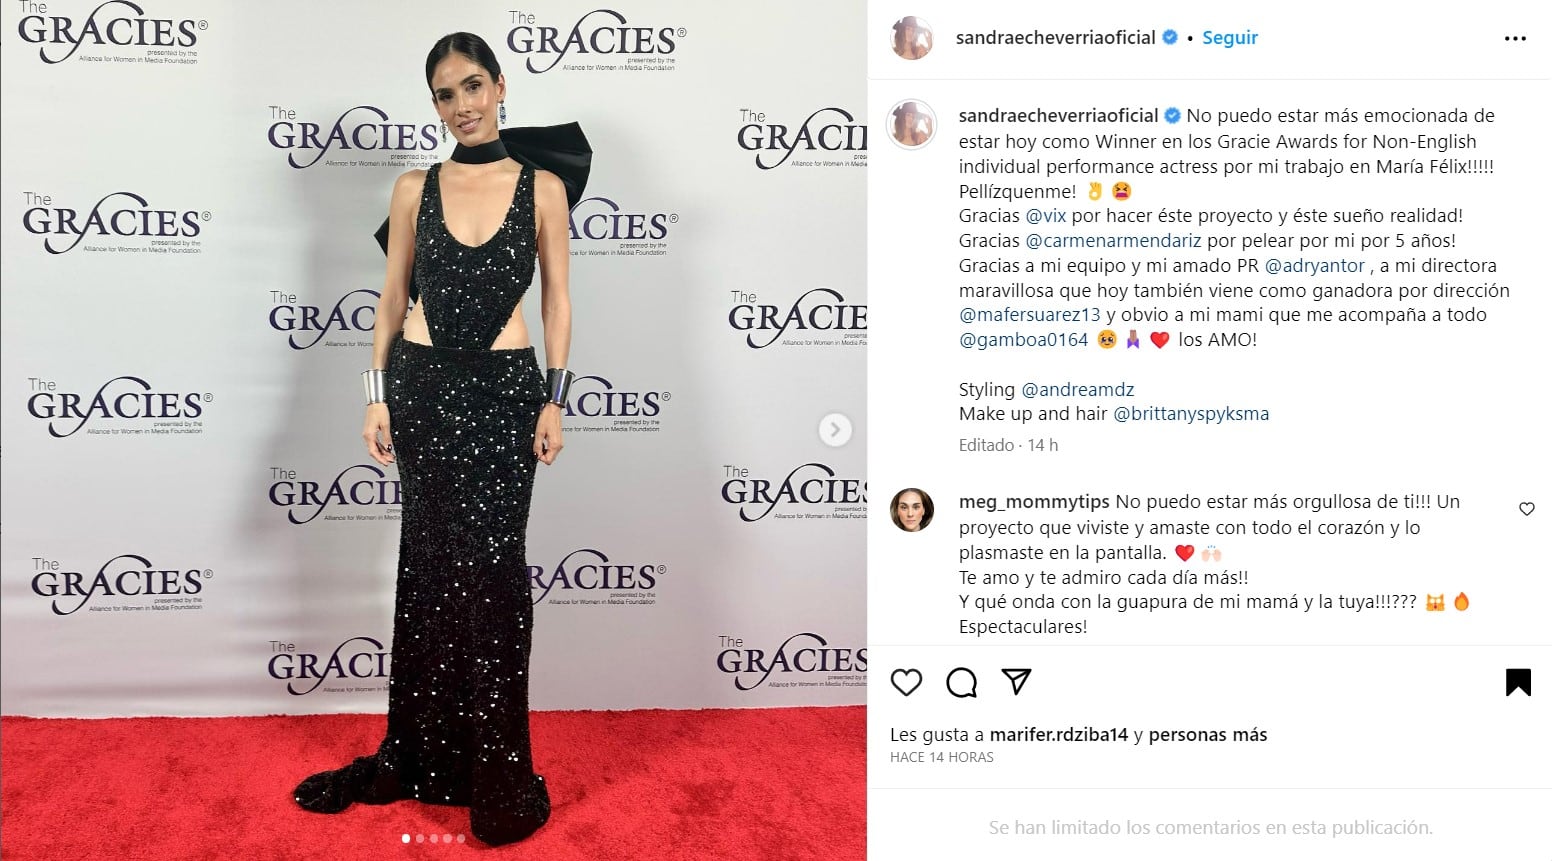Go to next photo with carousel arrow

(835, 430)
